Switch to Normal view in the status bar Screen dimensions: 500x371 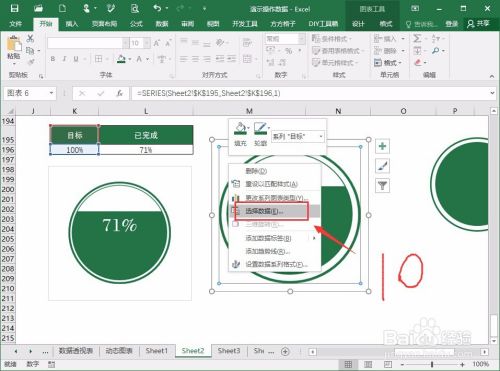click(x=348, y=364)
